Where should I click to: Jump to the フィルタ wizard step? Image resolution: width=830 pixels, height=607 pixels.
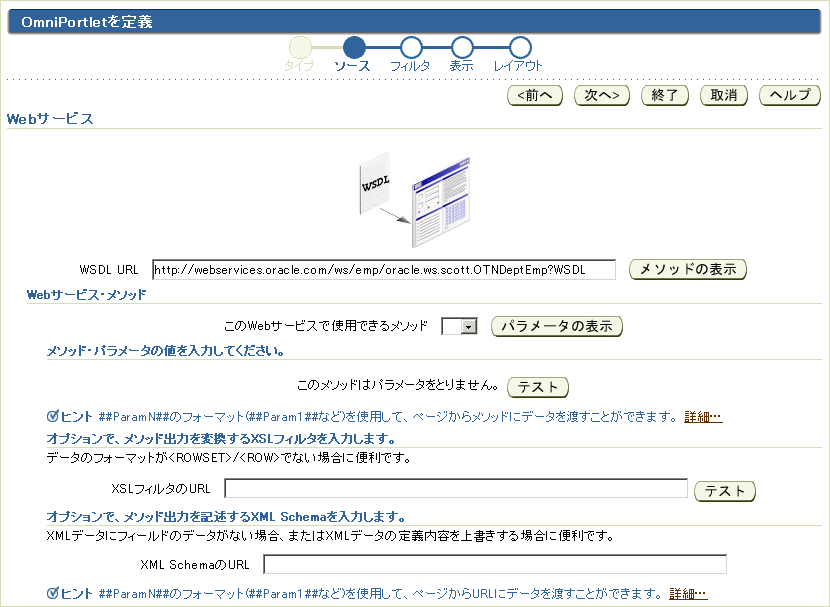411,47
